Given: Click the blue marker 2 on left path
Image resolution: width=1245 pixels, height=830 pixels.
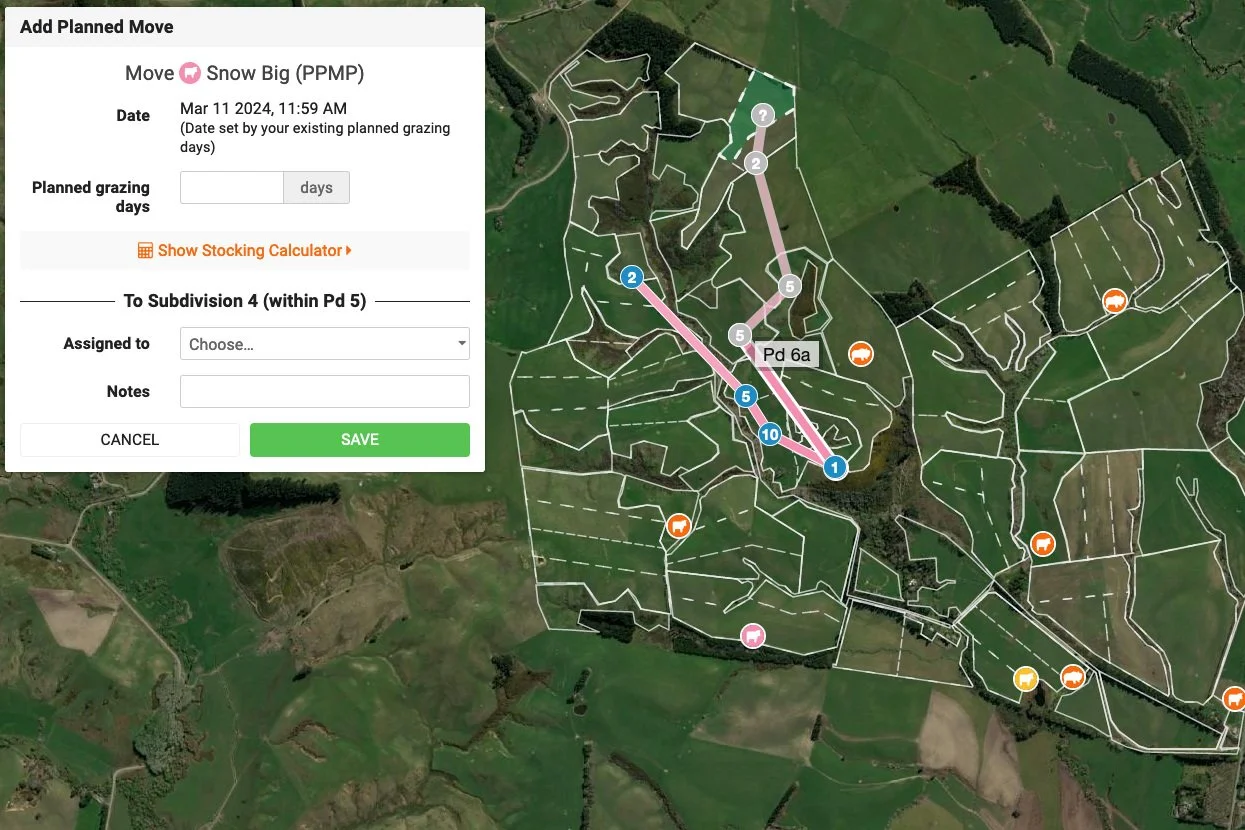Looking at the screenshot, I should click(631, 277).
